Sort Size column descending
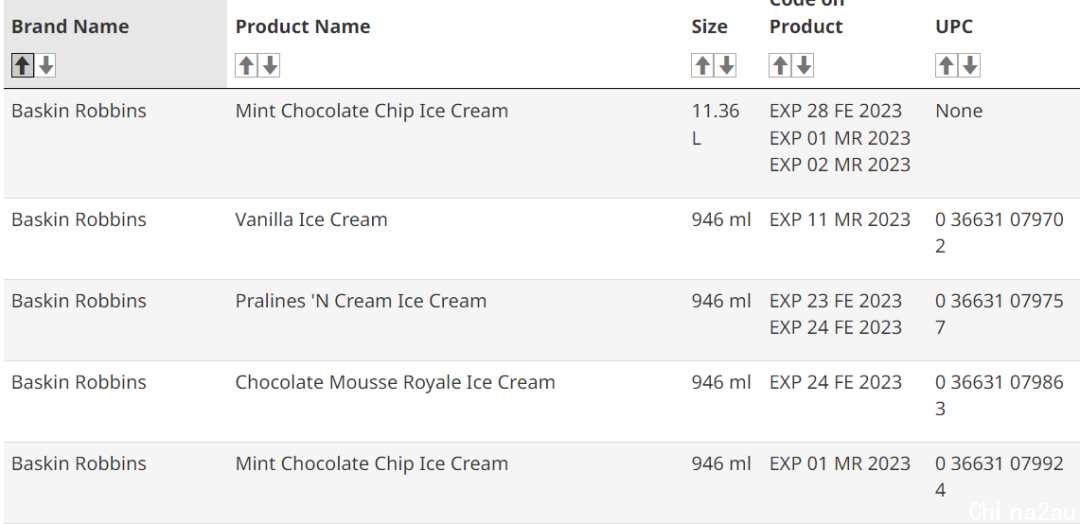The image size is (1080, 524). pos(726,65)
